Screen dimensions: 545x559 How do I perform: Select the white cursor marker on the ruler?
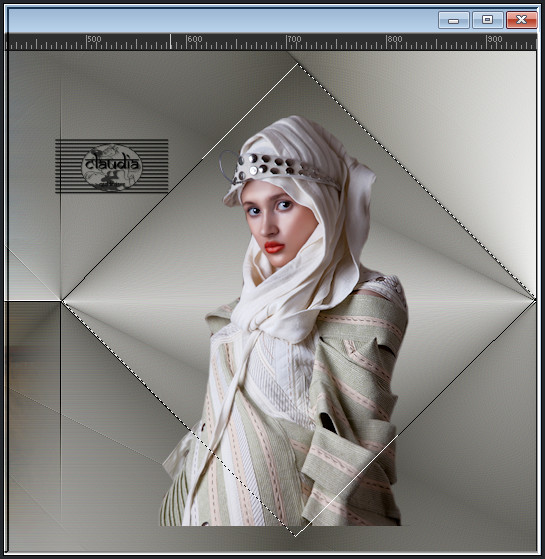(x=170, y=41)
